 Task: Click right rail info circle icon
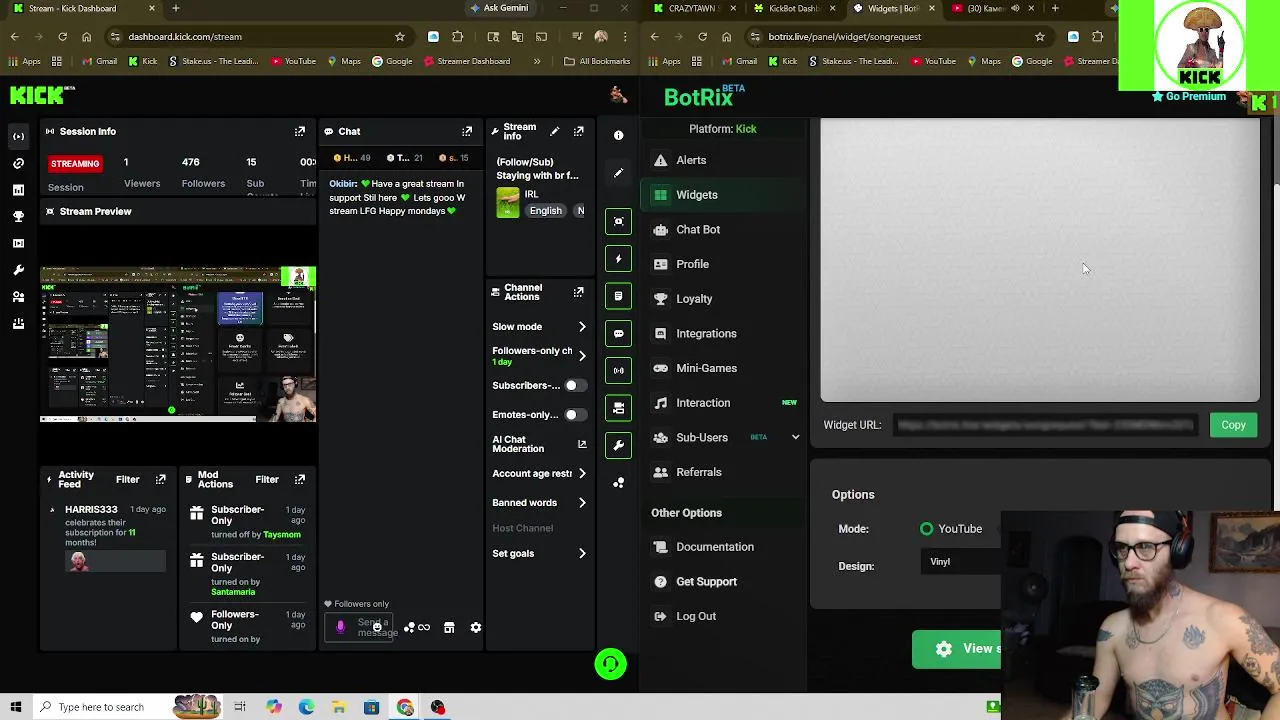pyautogui.click(x=618, y=135)
